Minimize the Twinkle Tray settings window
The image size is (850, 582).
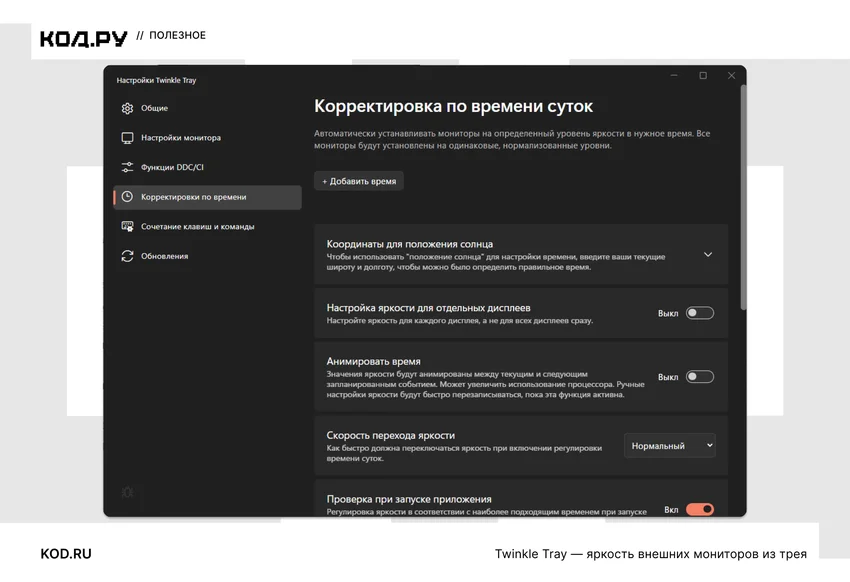(x=674, y=75)
